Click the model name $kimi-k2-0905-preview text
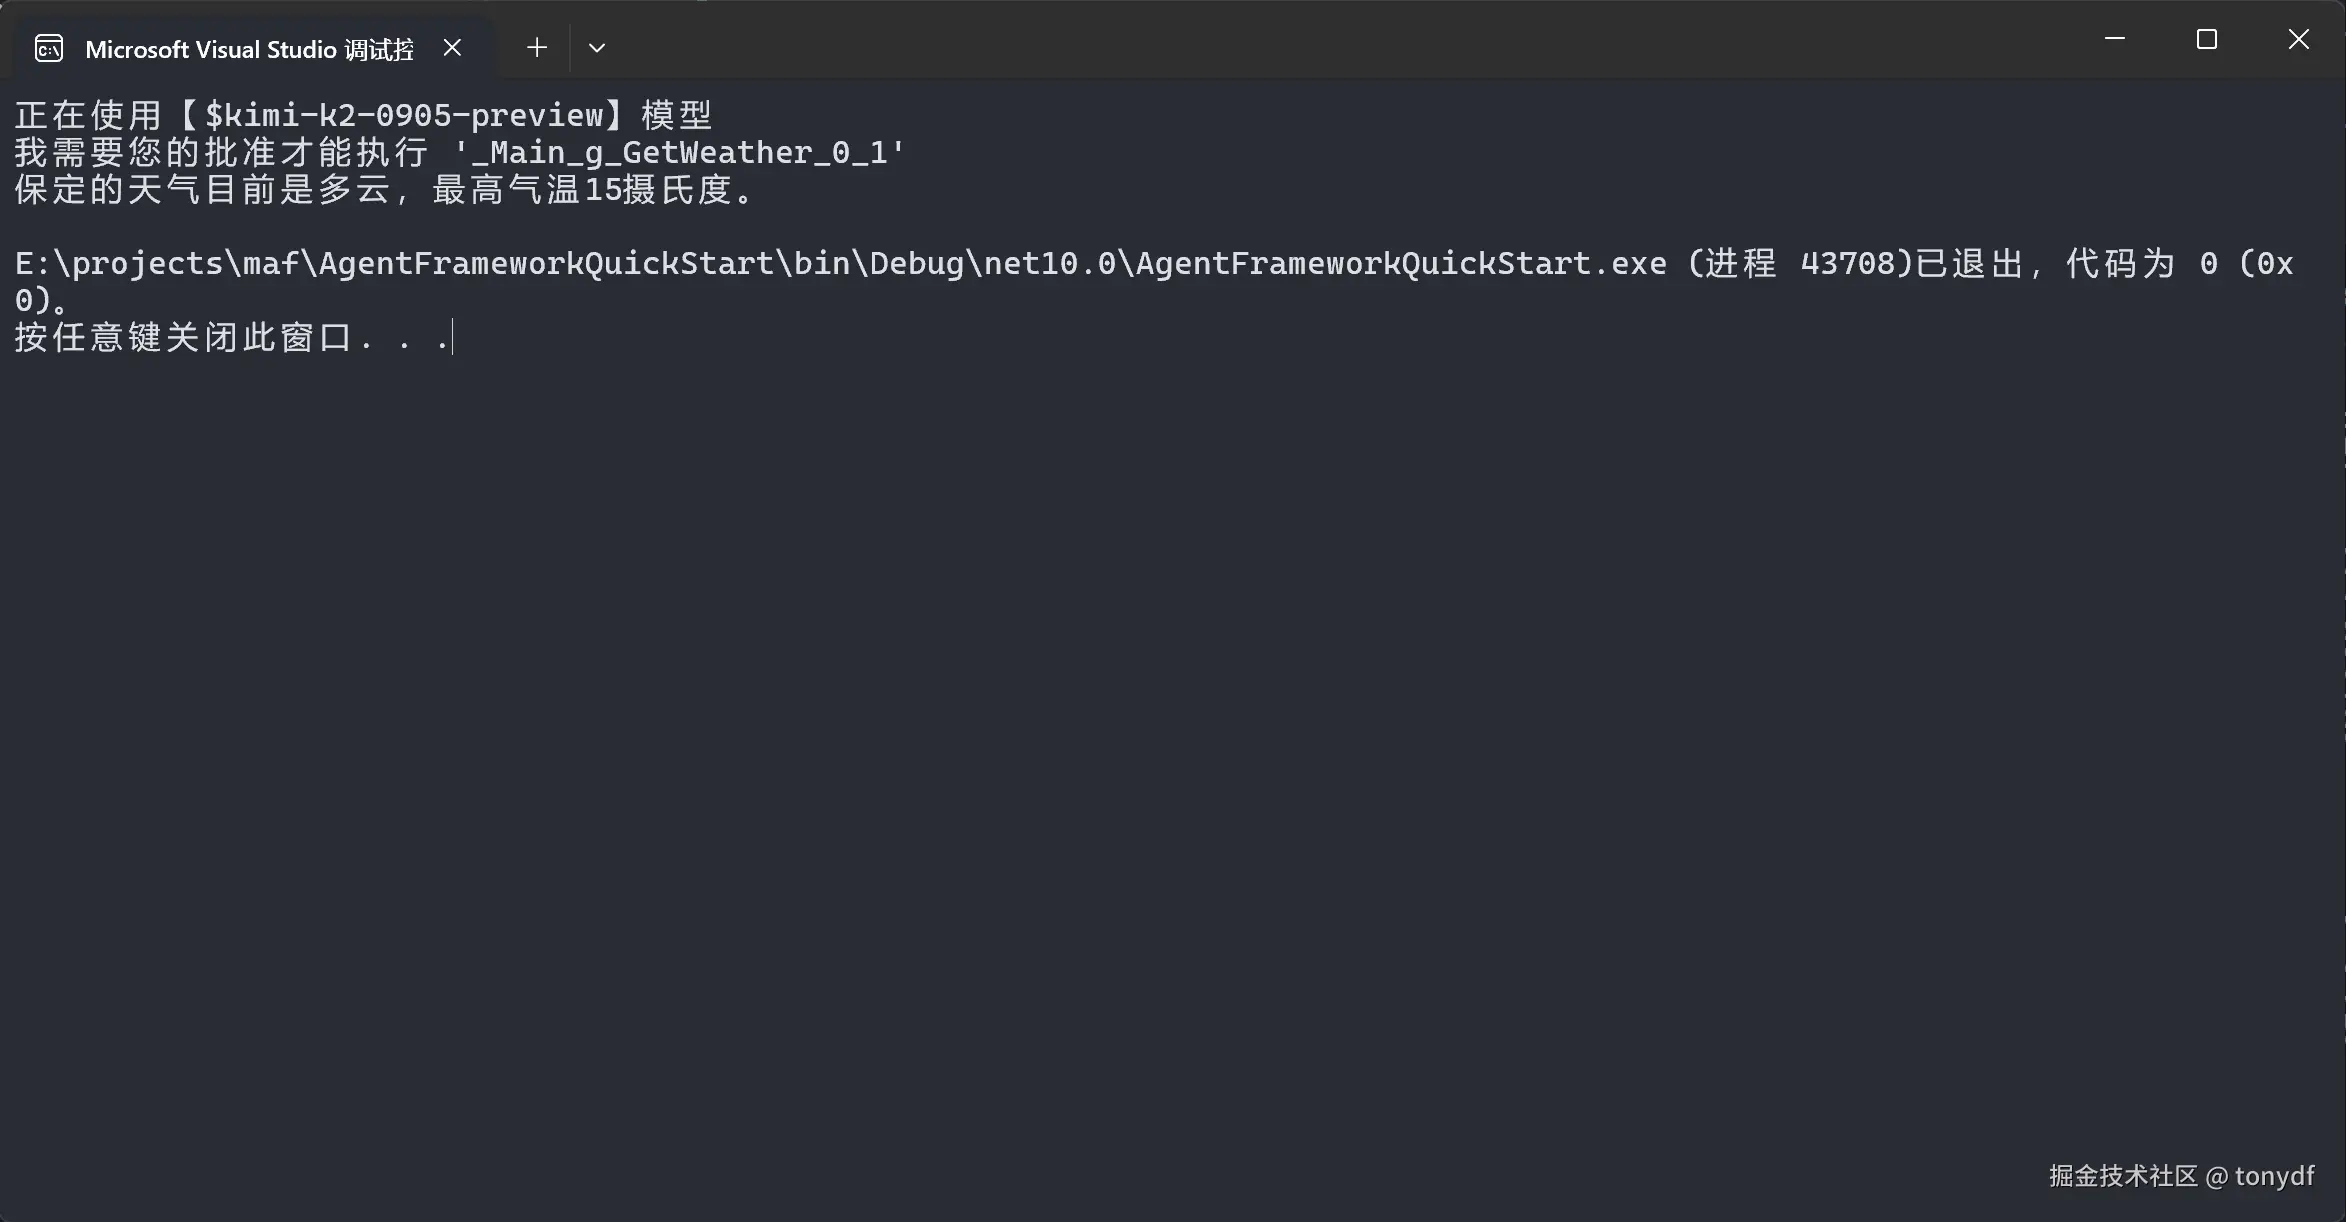Screen dimensions: 2346x1222 click(404, 115)
